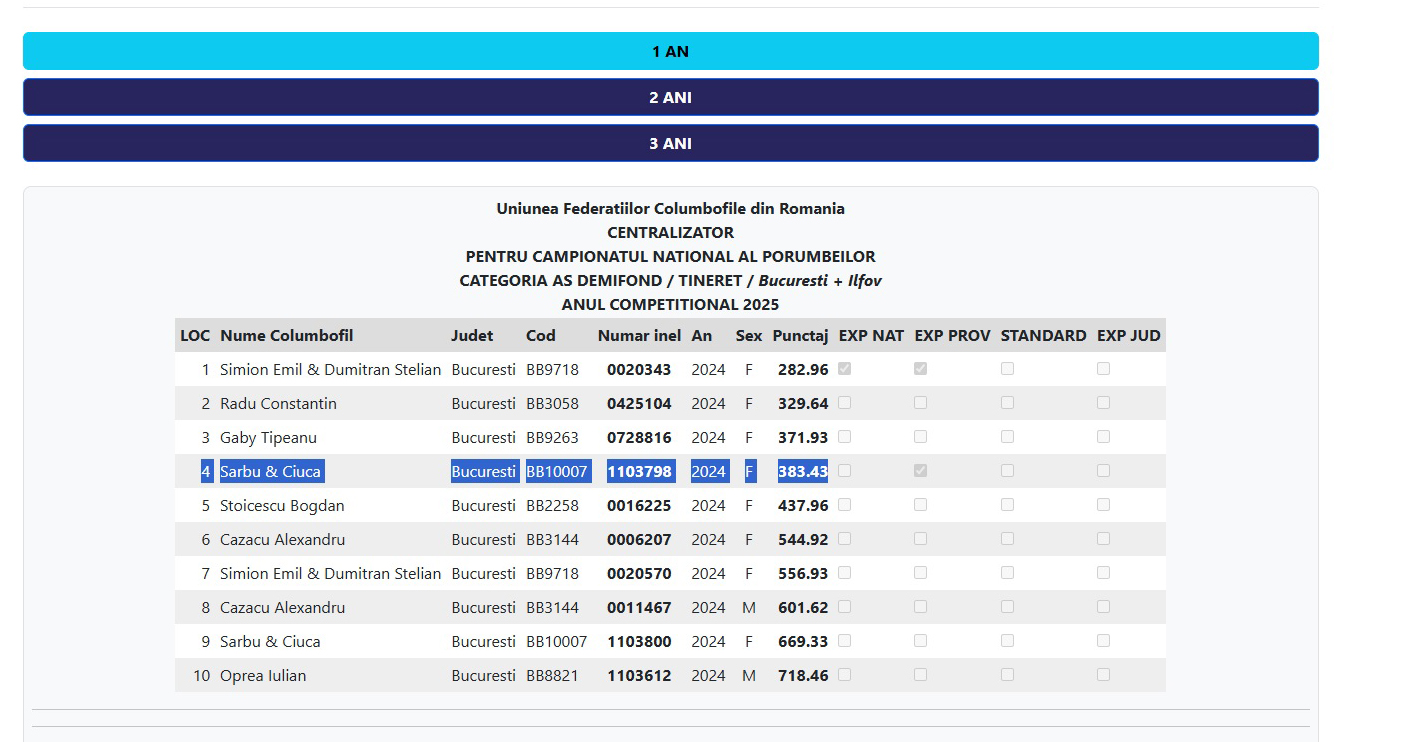The width and height of the screenshot is (1406, 742).
Task: Check STANDARD box for Radu Constantin
Action: tap(1007, 403)
